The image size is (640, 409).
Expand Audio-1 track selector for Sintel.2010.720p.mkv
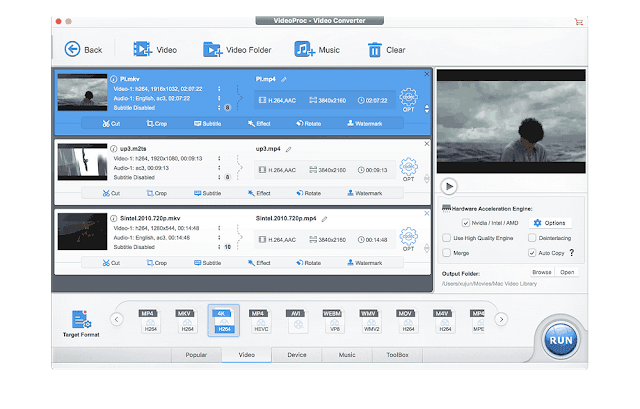(219, 238)
